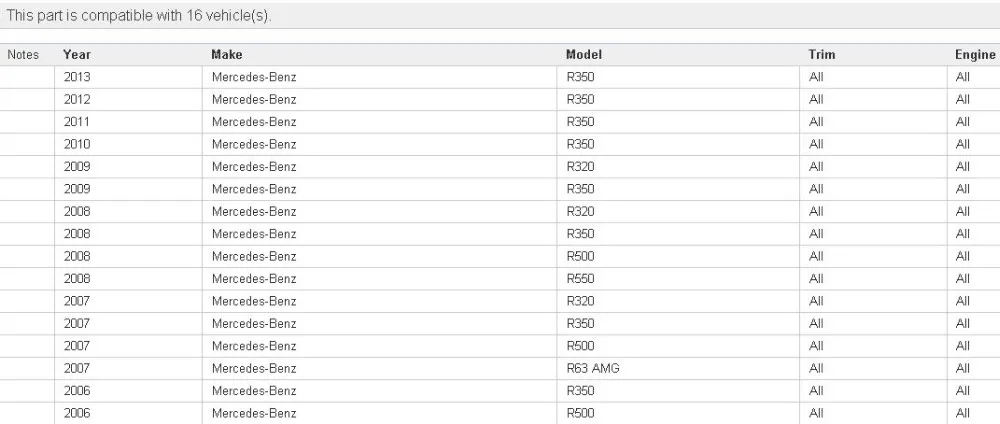Click the Notes column header
1000x424 pixels.
pyautogui.click(x=23, y=55)
